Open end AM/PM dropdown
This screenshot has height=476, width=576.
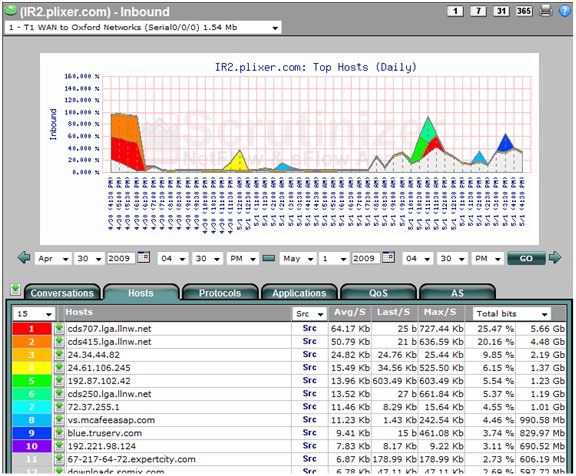tap(487, 259)
